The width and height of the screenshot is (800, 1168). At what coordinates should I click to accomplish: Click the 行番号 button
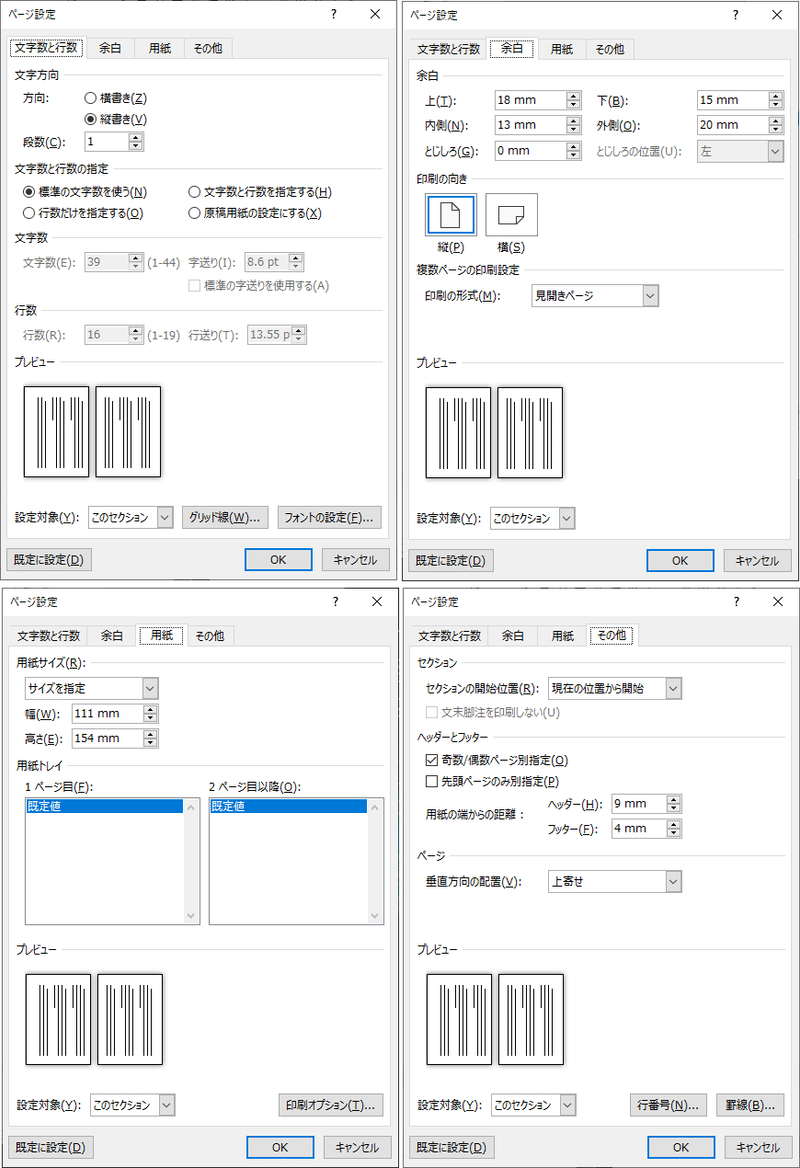(x=668, y=1104)
